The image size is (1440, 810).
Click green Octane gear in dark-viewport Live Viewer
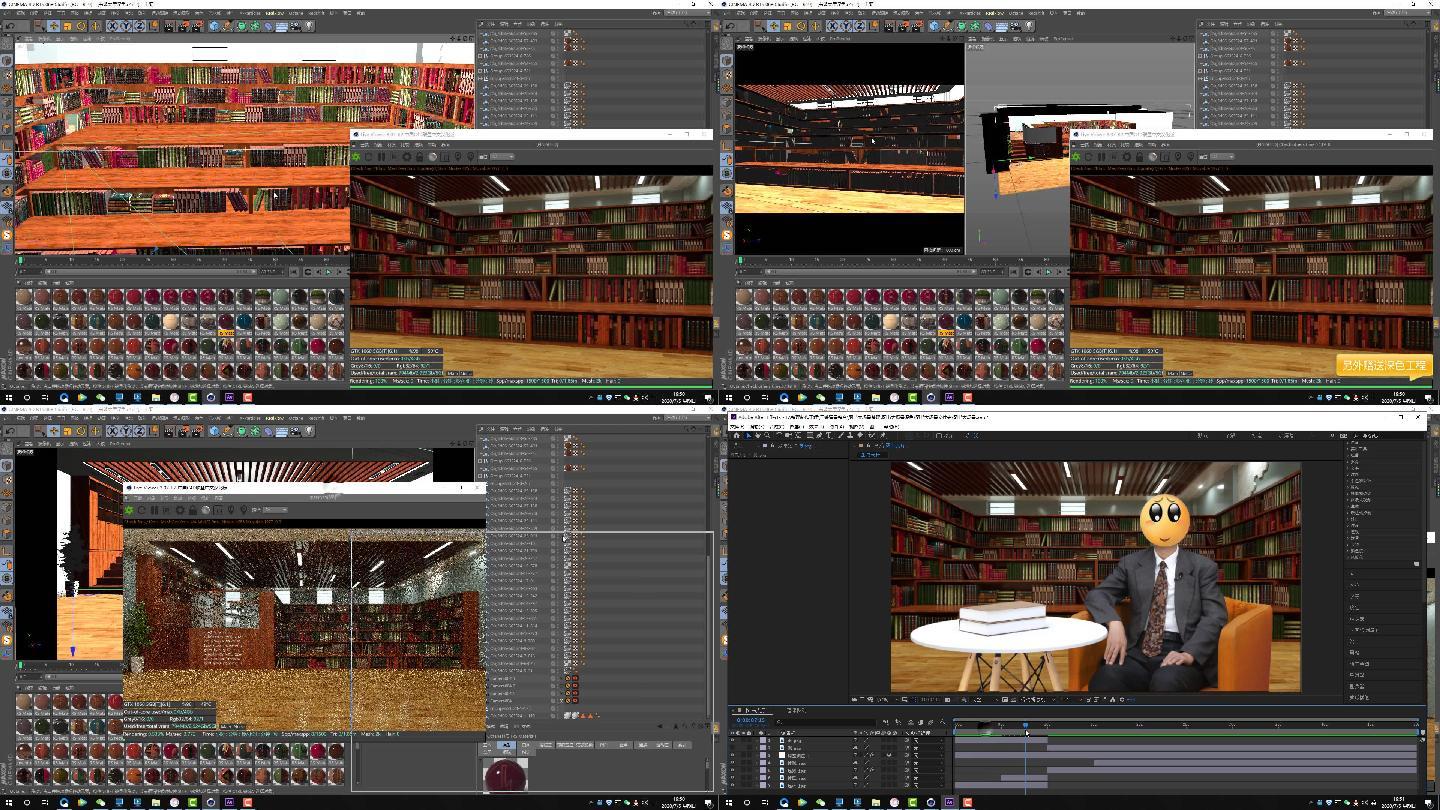coord(1075,156)
